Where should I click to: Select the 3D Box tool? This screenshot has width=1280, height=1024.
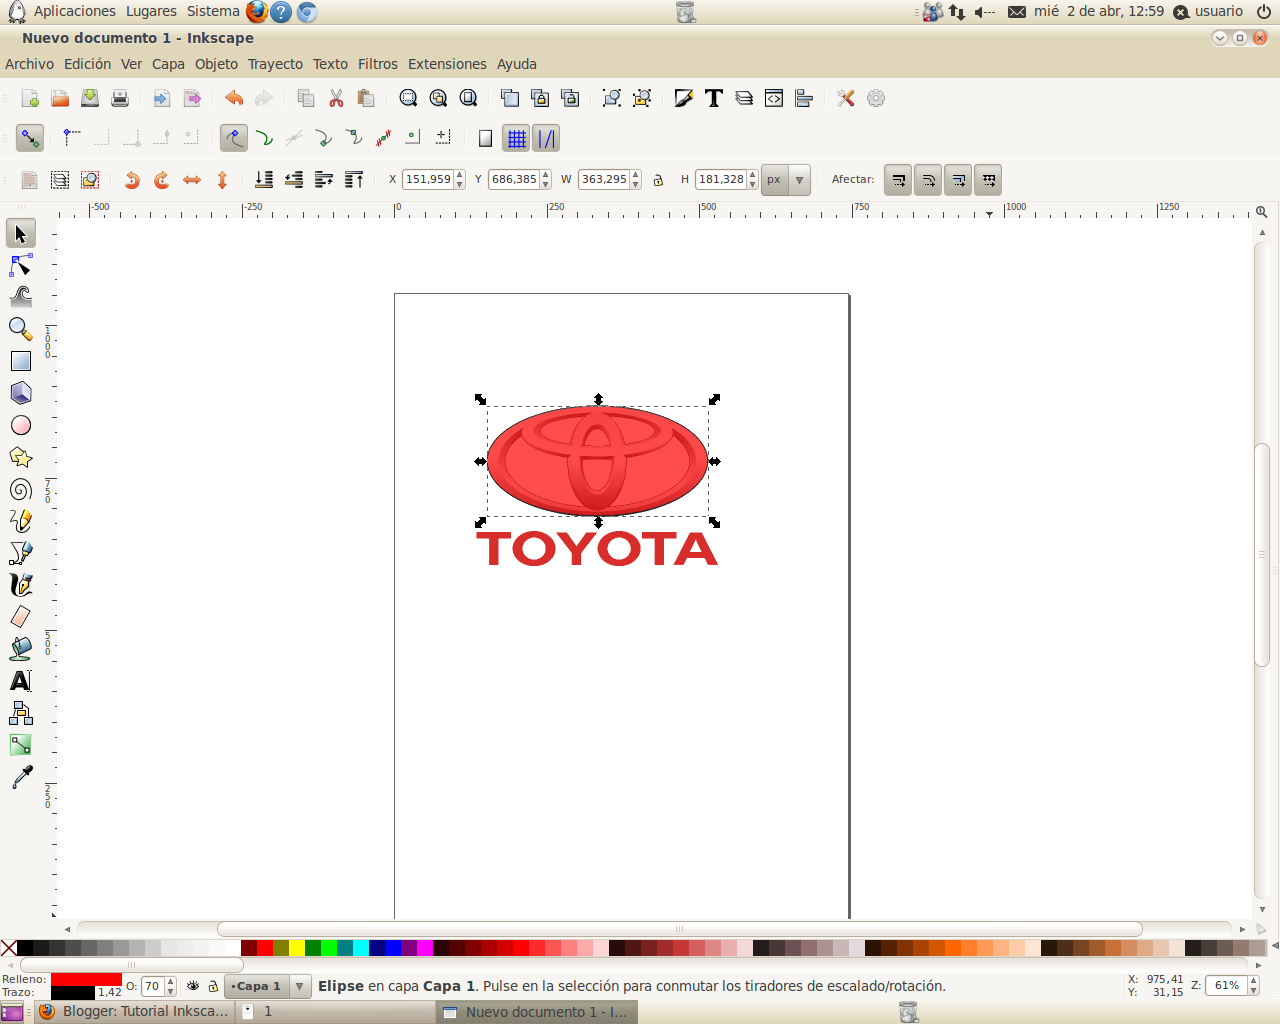tap(20, 393)
